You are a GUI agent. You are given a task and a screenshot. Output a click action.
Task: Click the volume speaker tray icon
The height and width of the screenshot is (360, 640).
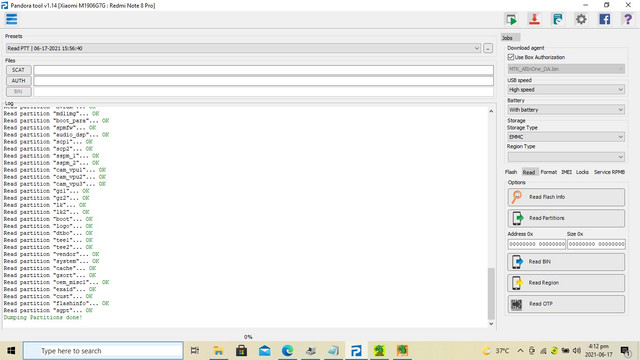click(577, 351)
